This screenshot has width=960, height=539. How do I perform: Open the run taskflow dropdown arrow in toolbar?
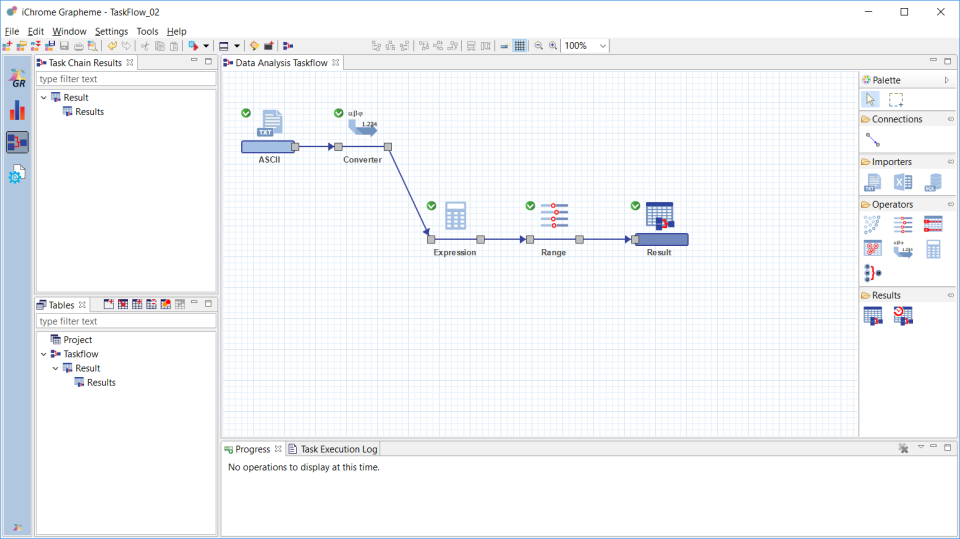(x=206, y=46)
